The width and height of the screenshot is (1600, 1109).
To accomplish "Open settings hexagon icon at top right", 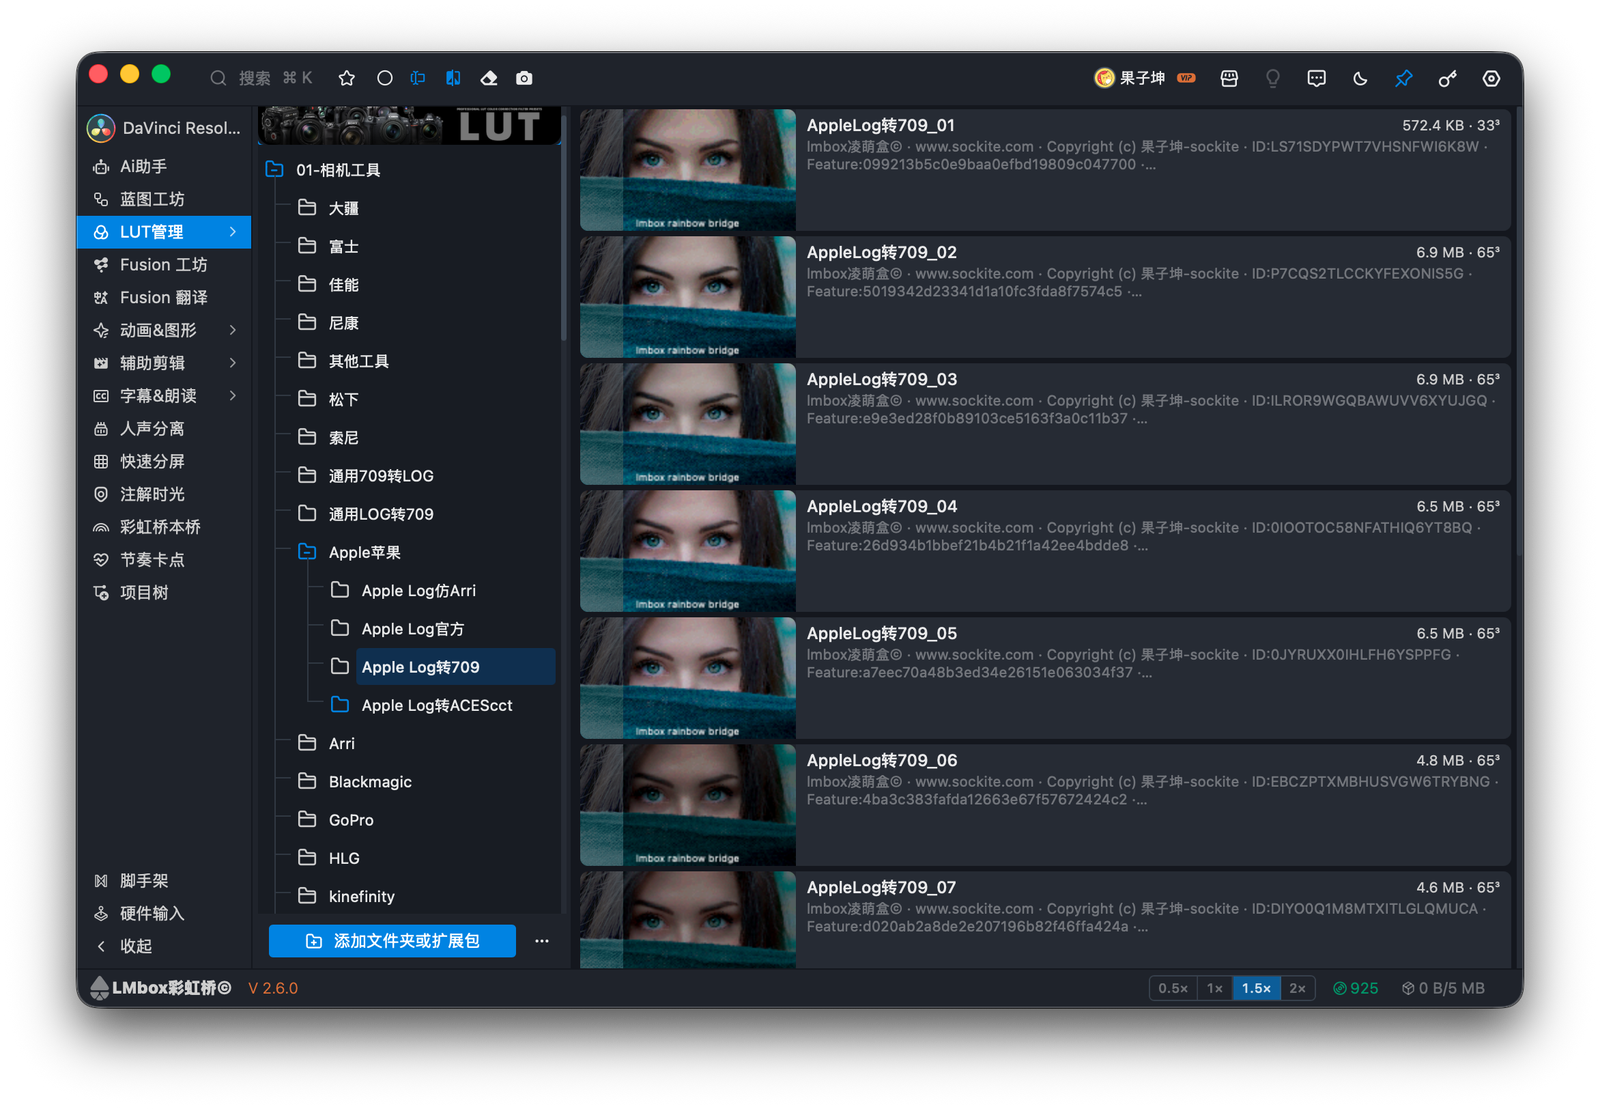I will pos(1491,78).
